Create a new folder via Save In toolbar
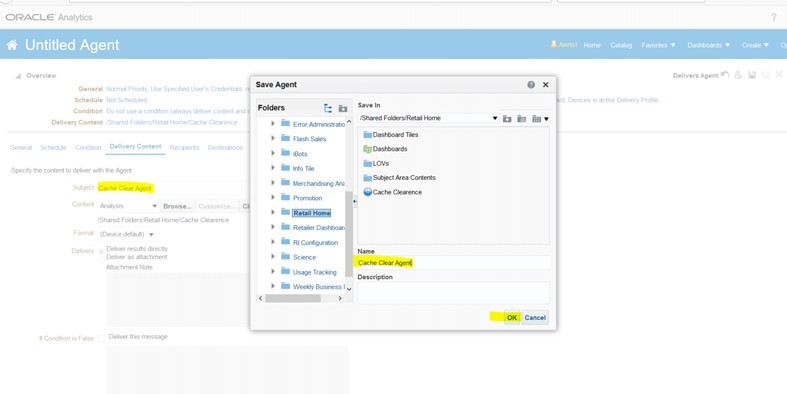The image size is (787, 394). [x=522, y=118]
